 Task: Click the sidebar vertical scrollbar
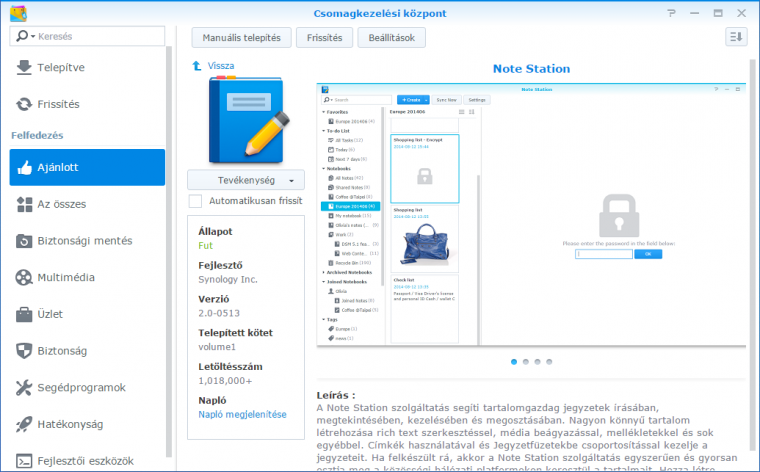tap(169, 252)
